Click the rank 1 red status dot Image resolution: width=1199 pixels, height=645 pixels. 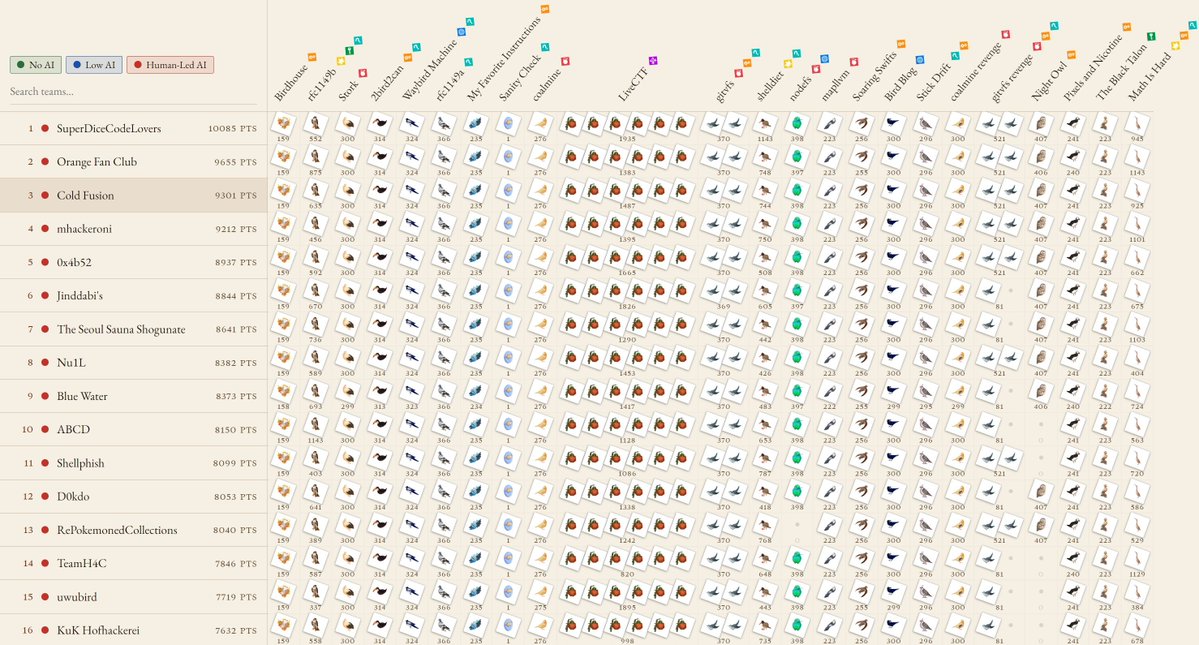click(x=45, y=128)
